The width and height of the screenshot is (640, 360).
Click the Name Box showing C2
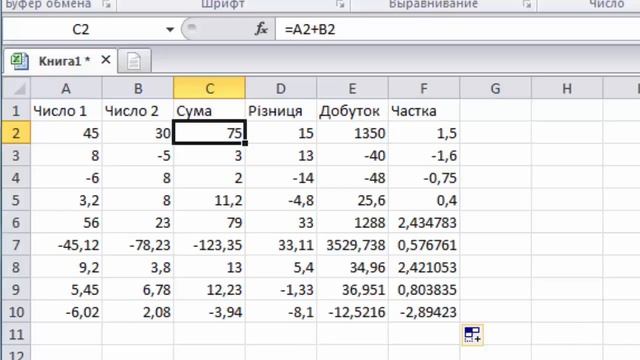tap(81, 29)
